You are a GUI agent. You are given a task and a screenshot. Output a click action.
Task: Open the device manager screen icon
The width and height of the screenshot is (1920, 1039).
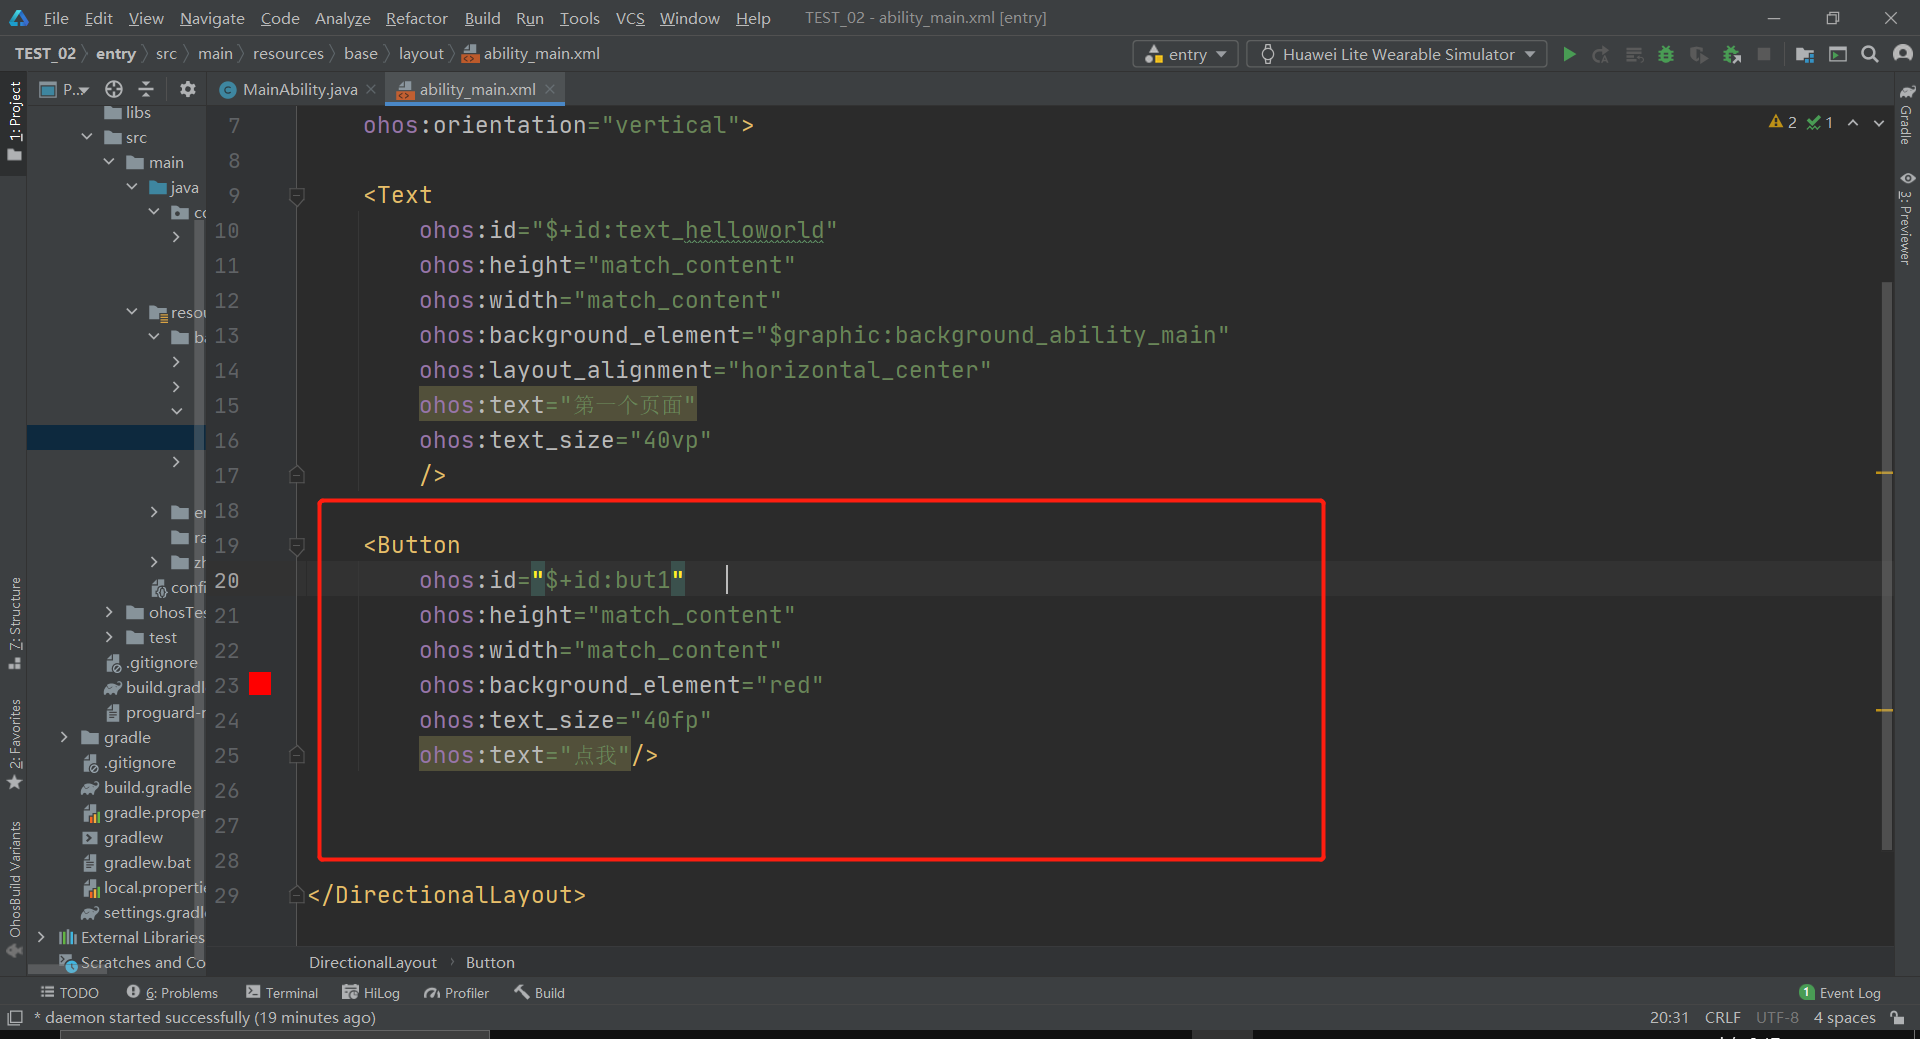point(1838,54)
